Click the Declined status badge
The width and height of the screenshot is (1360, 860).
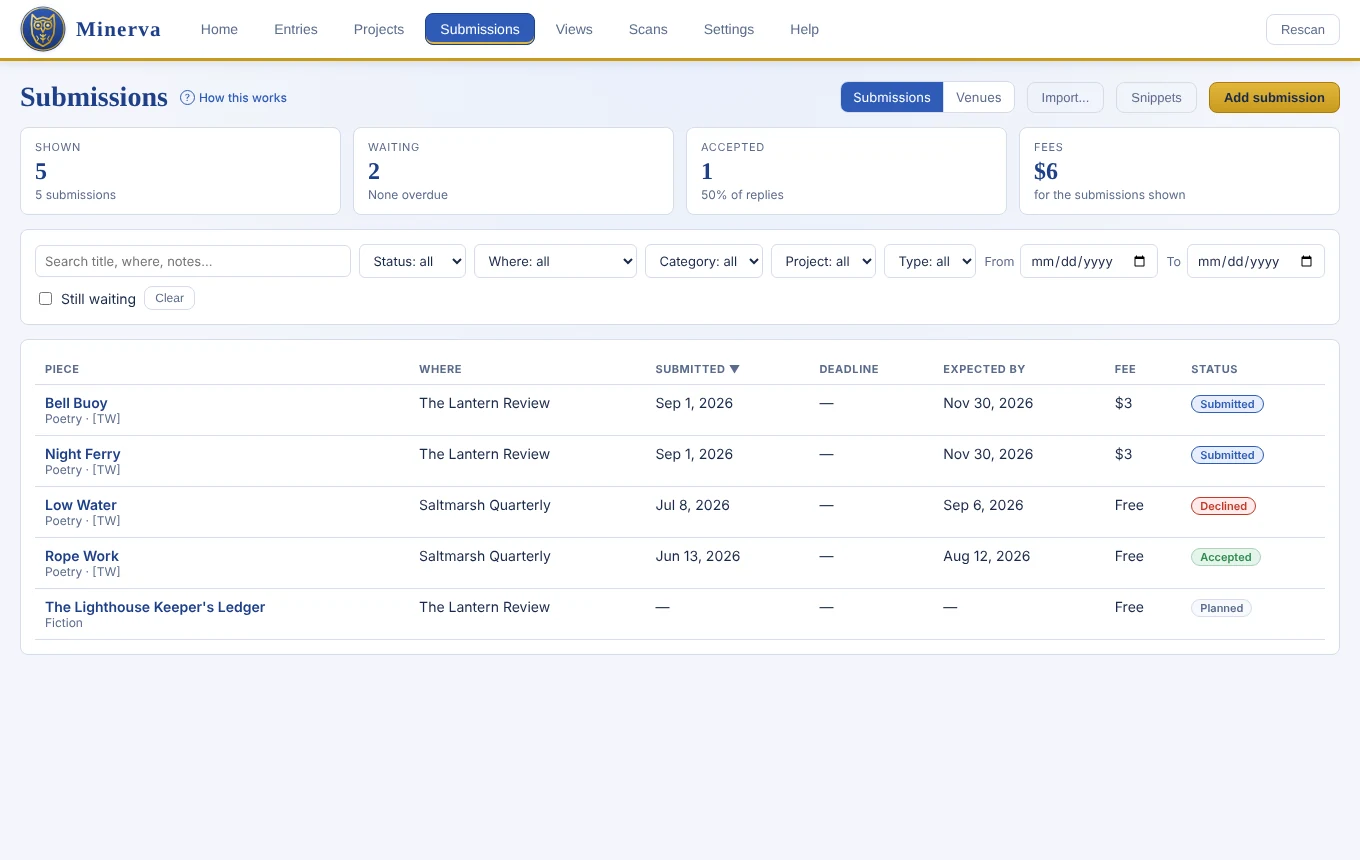[x=1223, y=506]
